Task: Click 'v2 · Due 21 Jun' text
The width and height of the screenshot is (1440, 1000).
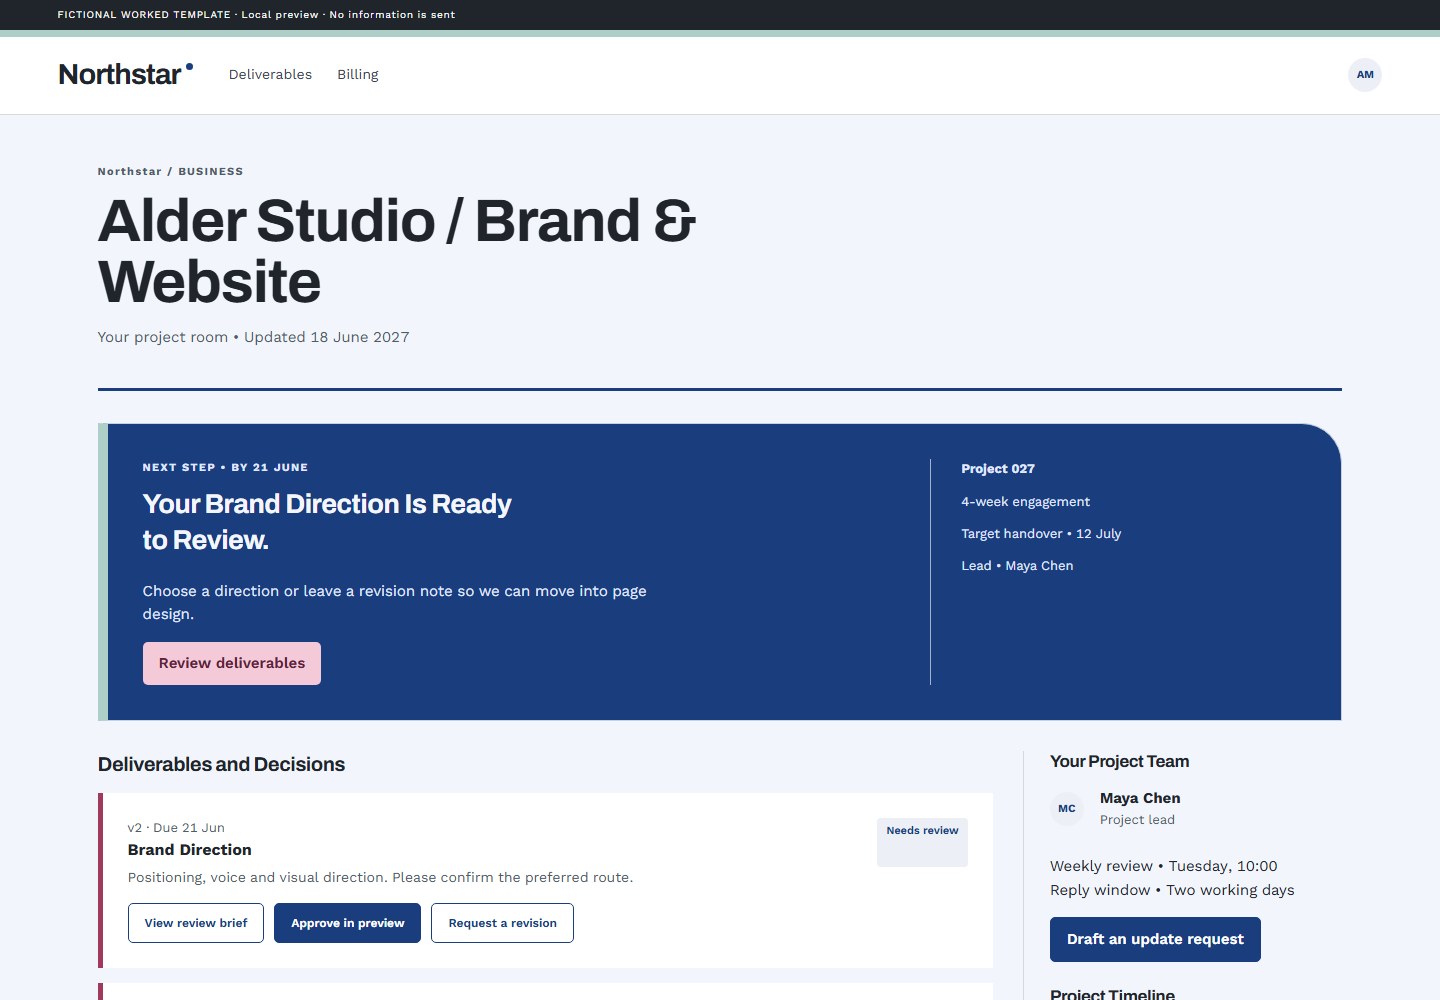Action: click(176, 827)
